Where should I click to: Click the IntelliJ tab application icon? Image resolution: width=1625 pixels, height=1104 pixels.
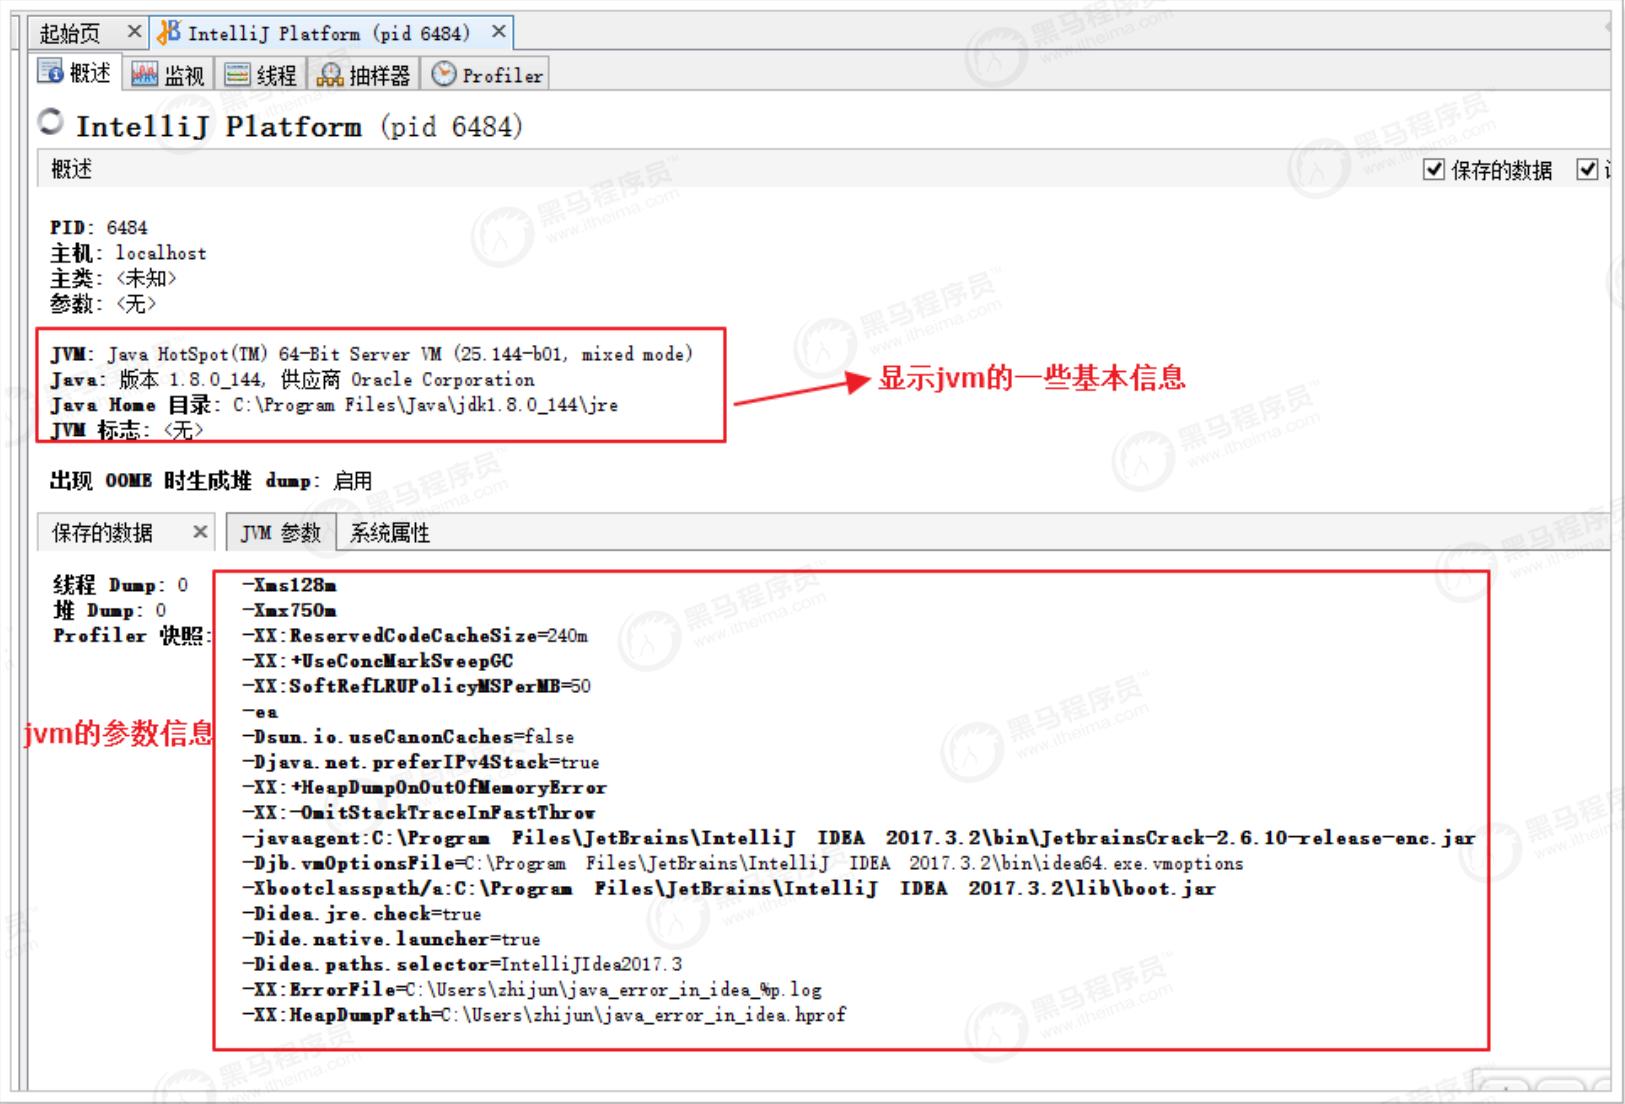point(169,33)
